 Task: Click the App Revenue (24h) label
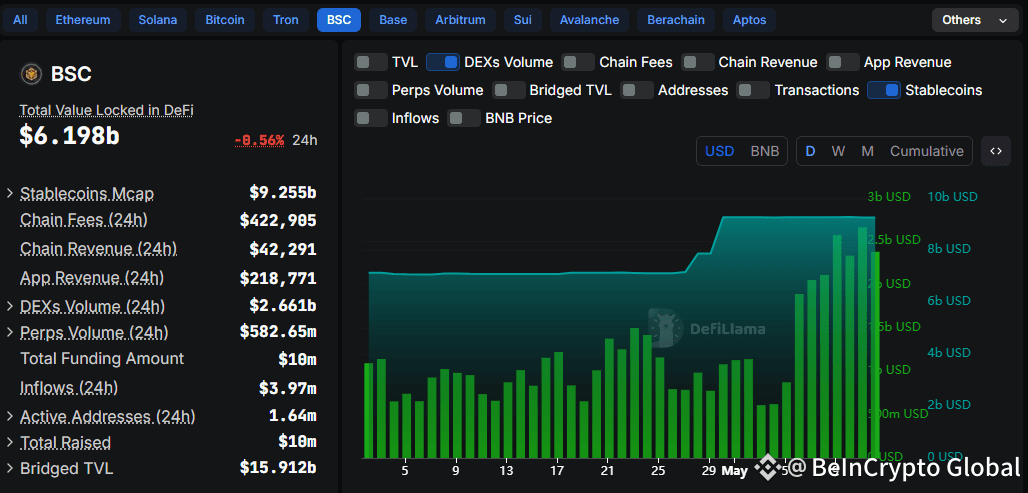pyautogui.click(x=92, y=278)
